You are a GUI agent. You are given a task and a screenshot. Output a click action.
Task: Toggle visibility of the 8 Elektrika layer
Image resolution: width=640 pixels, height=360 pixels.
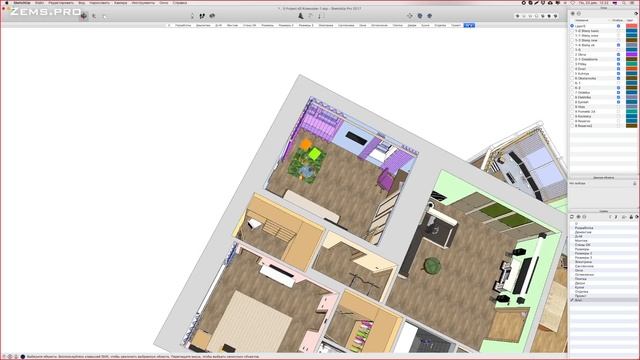point(618,97)
